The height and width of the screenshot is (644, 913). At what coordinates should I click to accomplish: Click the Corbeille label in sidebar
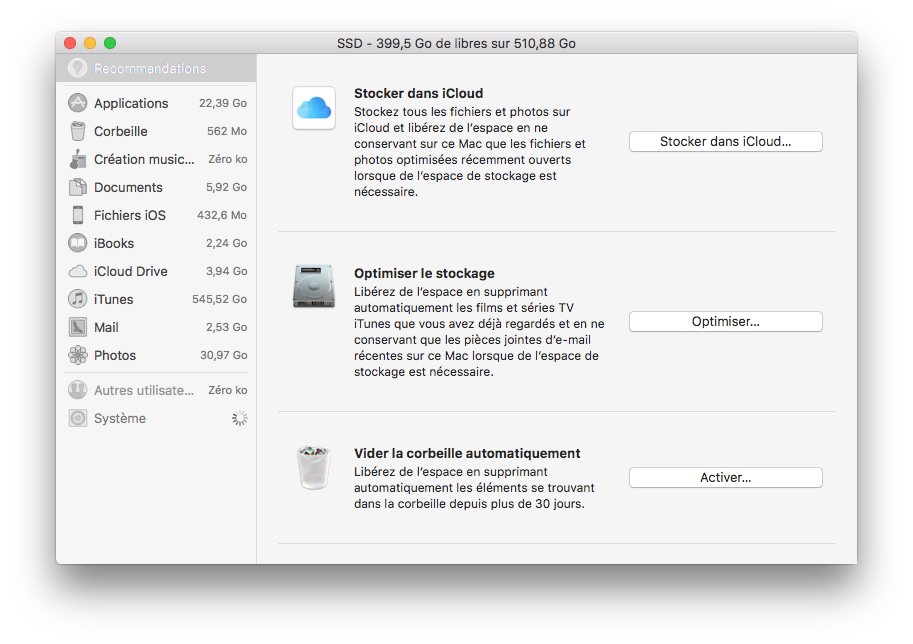point(121,132)
